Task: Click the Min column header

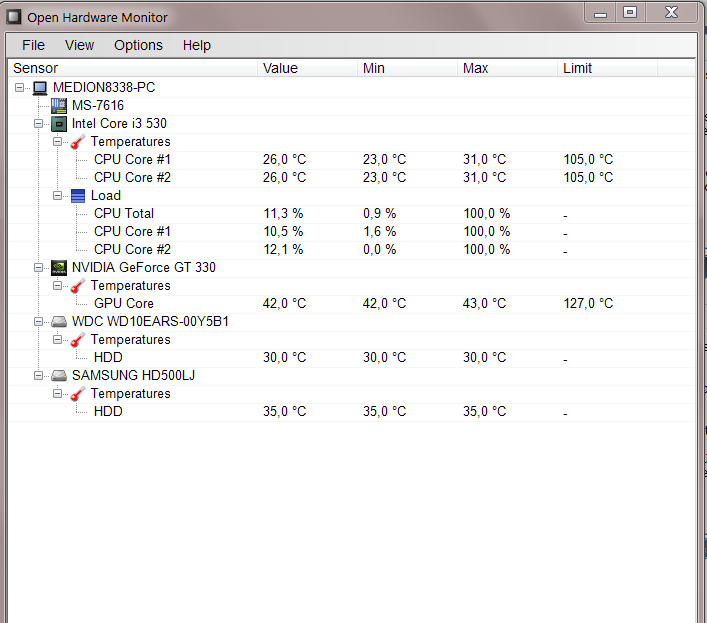Action: click(x=408, y=68)
